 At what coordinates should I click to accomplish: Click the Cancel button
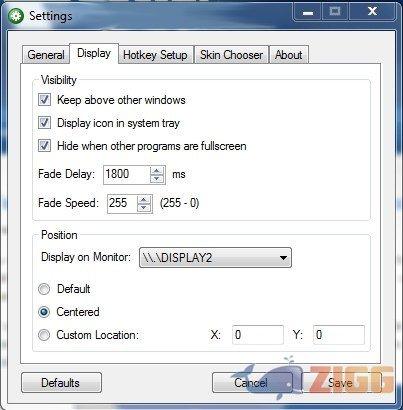coord(252,383)
